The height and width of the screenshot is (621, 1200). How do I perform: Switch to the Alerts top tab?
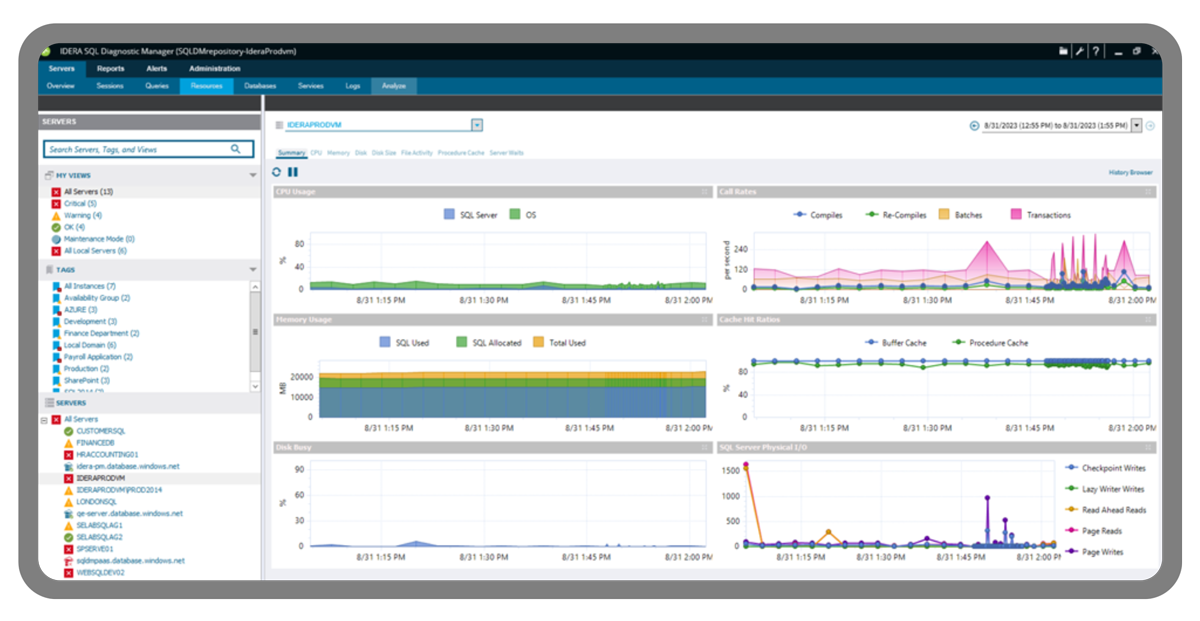[x=157, y=69]
